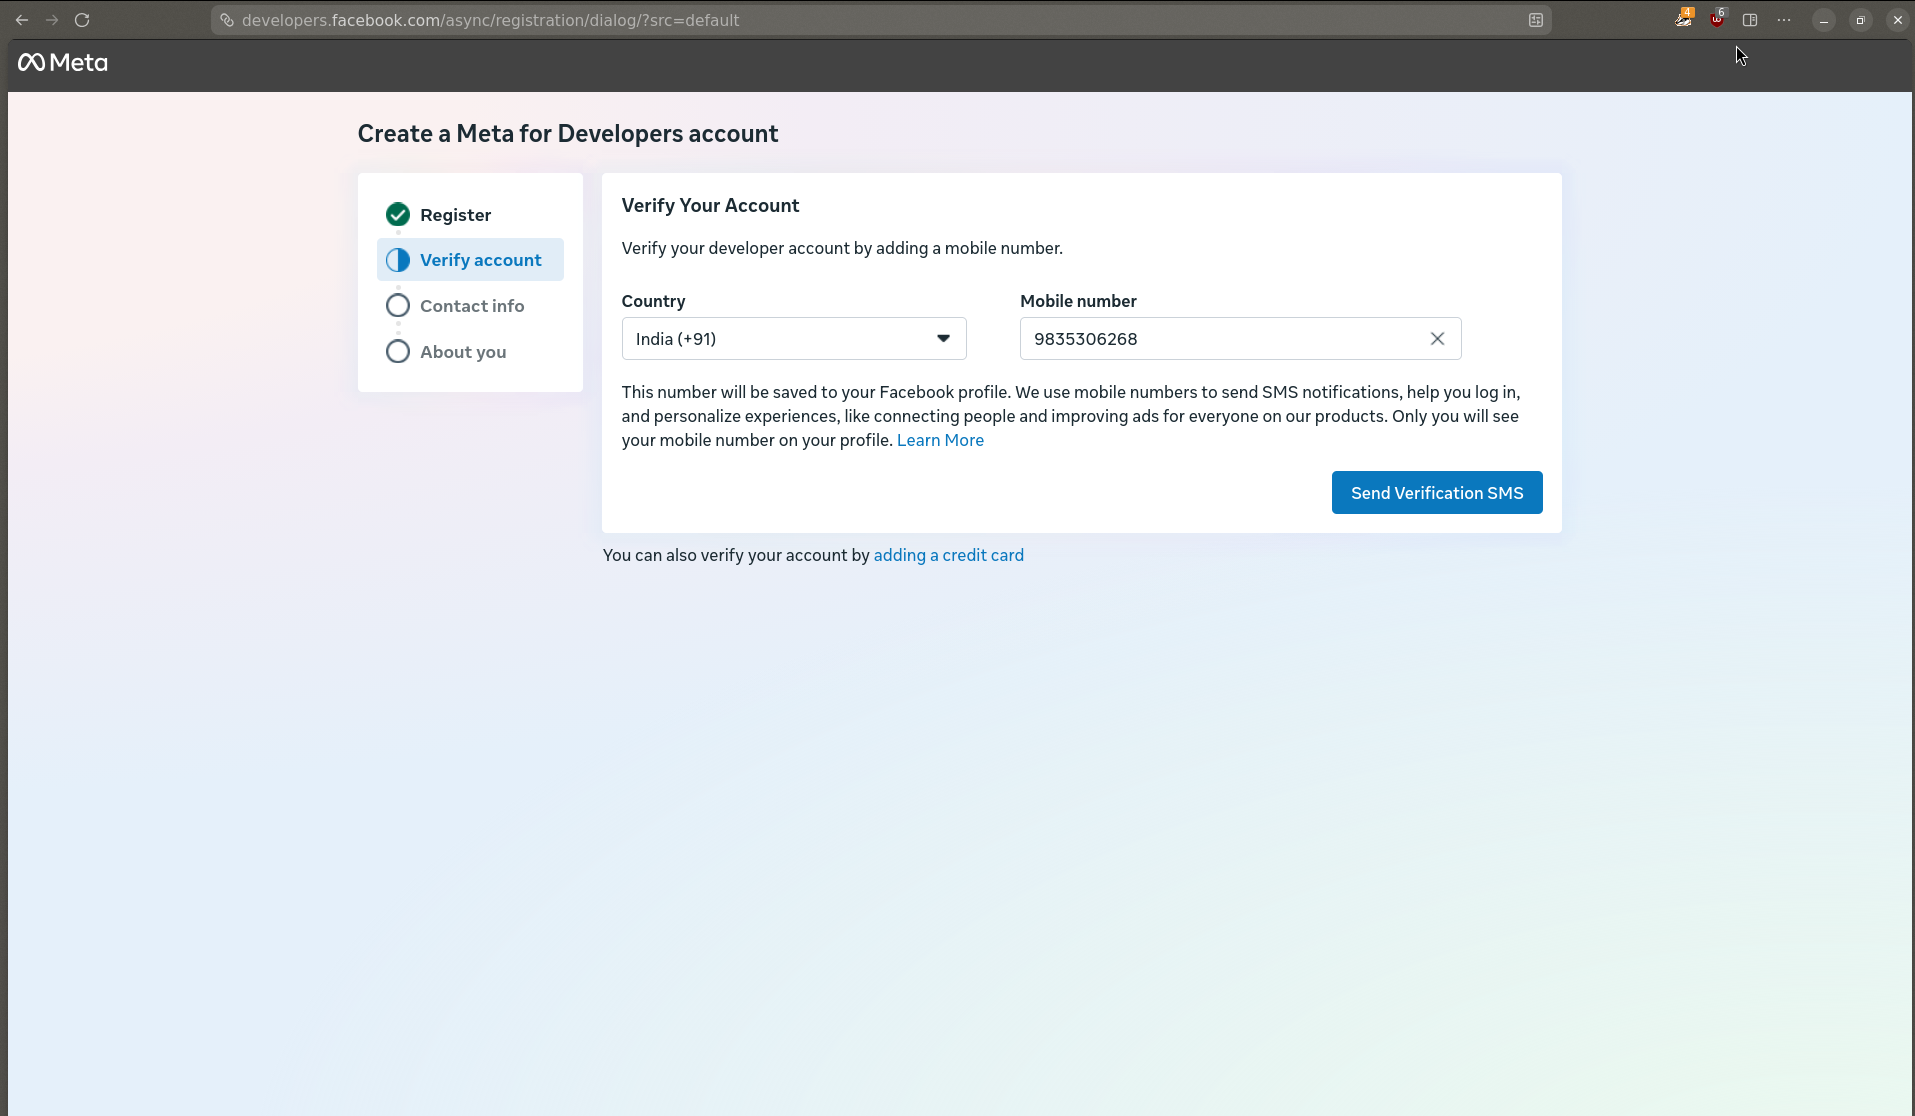Viewport: 1915px width, 1116px height.
Task: Click the green Register checkmark icon
Action: 398,214
